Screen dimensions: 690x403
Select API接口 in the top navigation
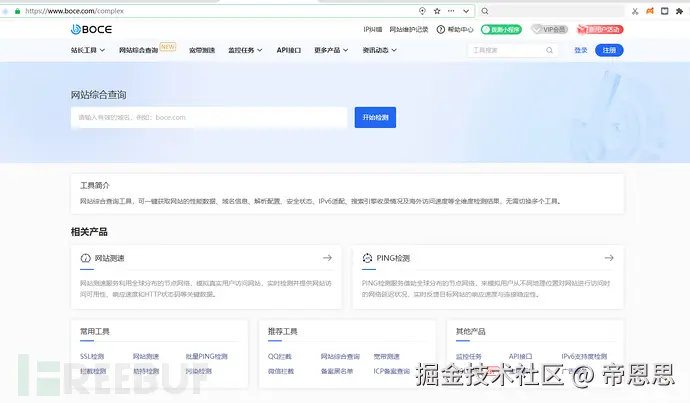coord(289,50)
